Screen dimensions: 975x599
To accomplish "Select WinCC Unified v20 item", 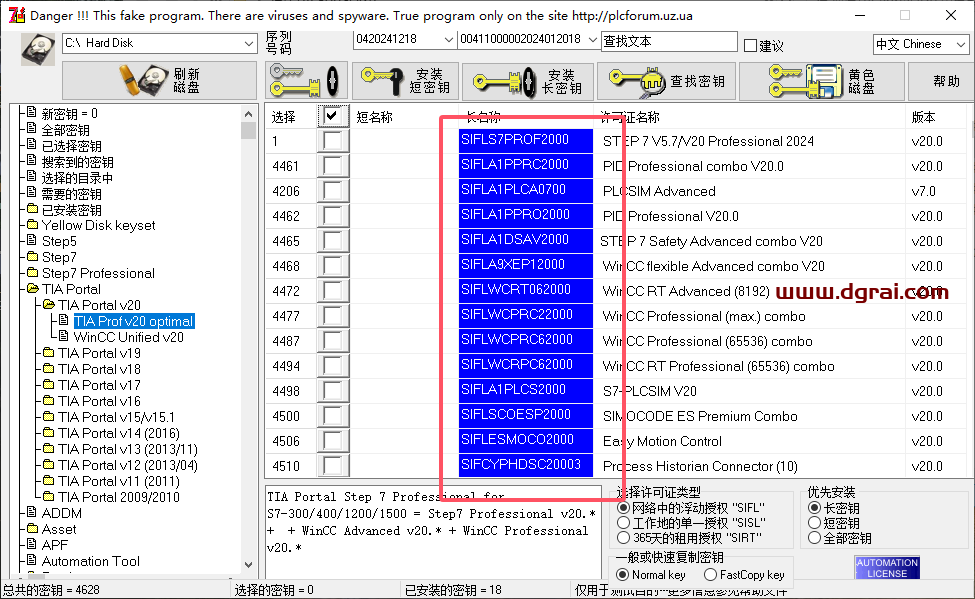I will [129, 337].
